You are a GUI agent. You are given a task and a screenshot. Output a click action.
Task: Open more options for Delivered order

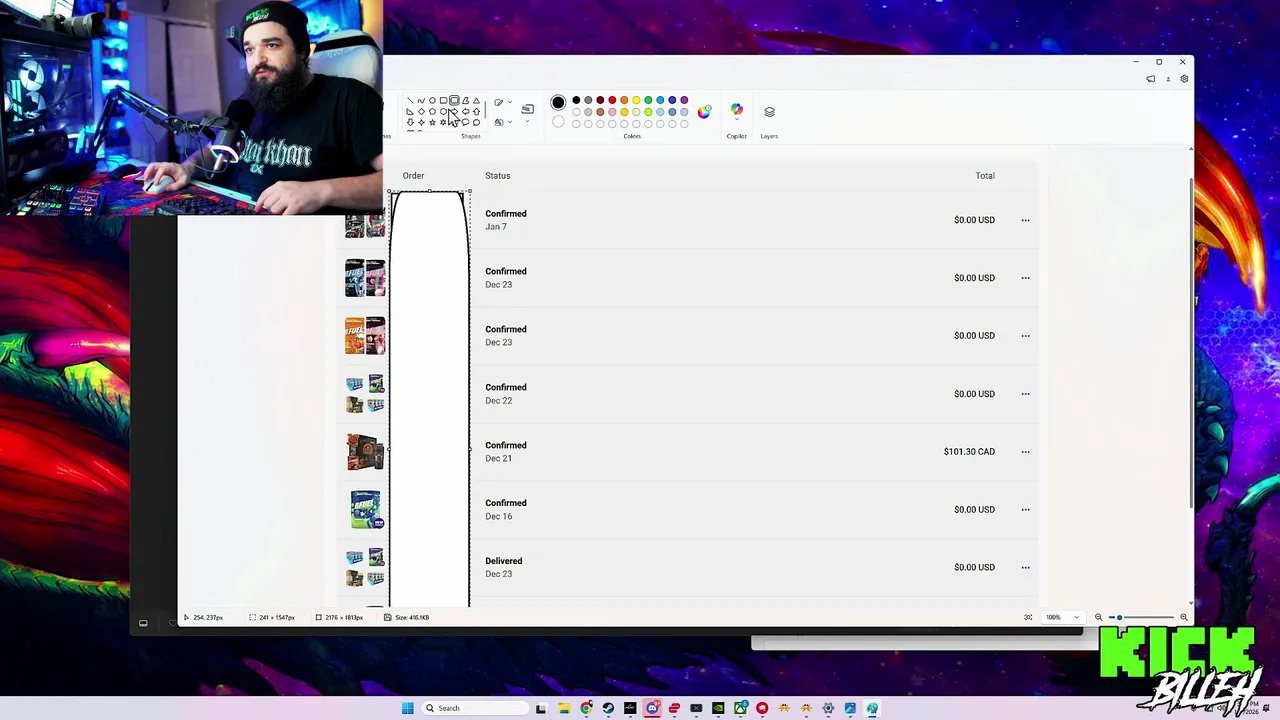pyautogui.click(x=1025, y=568)
